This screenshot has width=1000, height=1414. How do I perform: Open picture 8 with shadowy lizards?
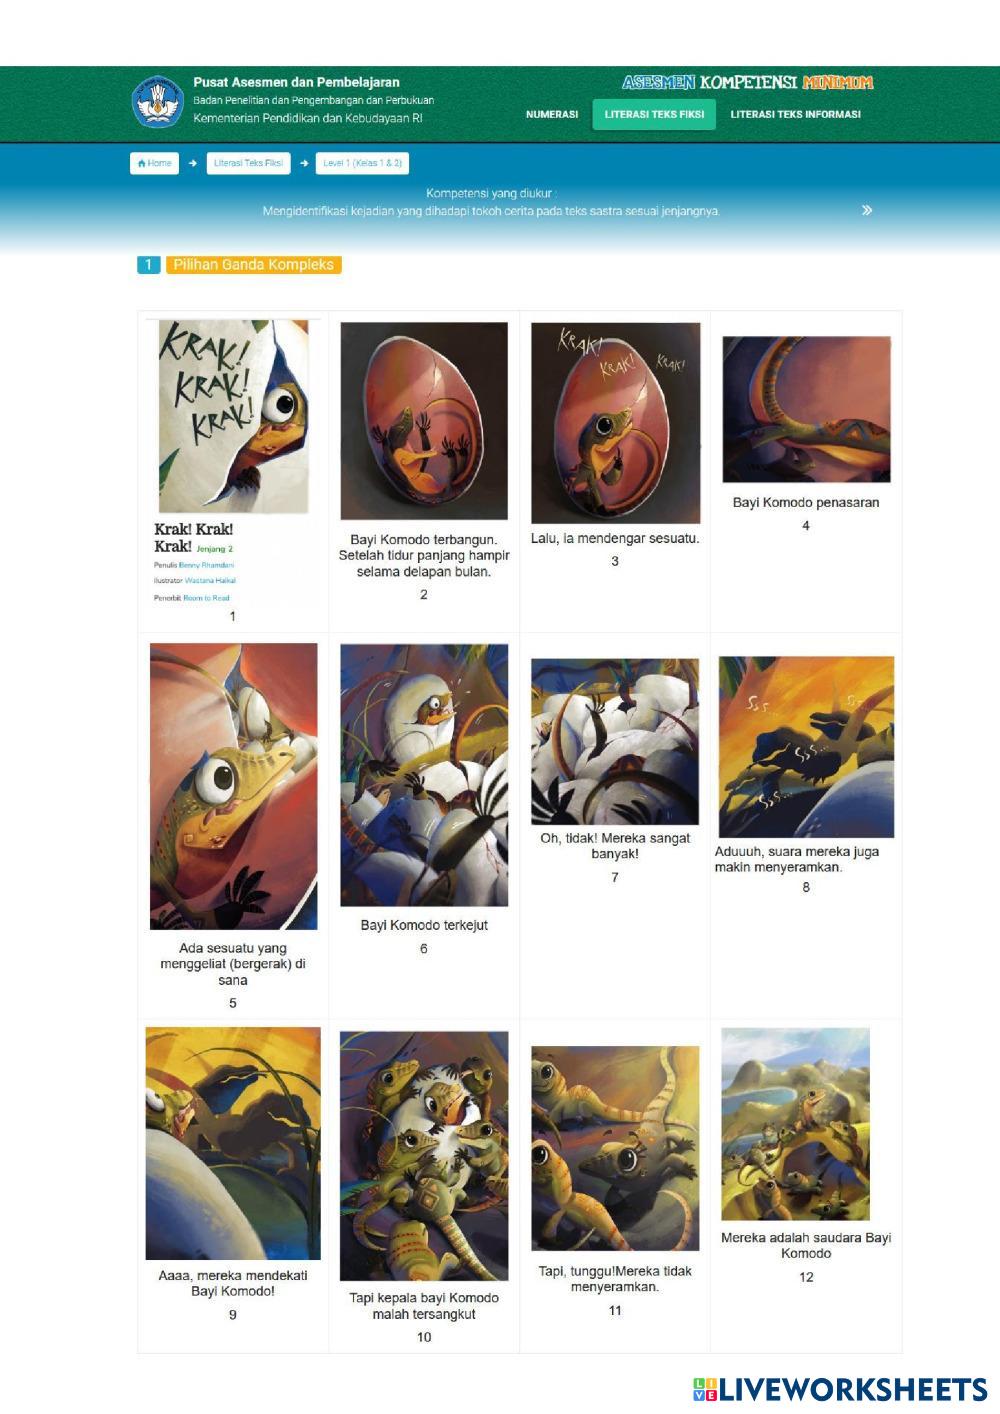806,747
